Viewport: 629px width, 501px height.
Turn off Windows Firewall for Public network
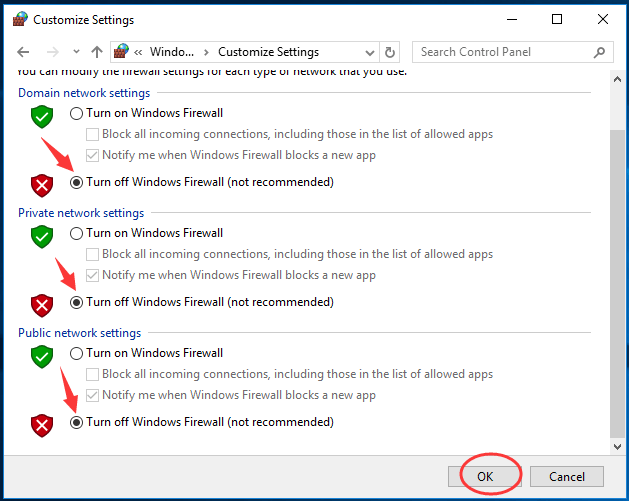(x=76, y=422)
